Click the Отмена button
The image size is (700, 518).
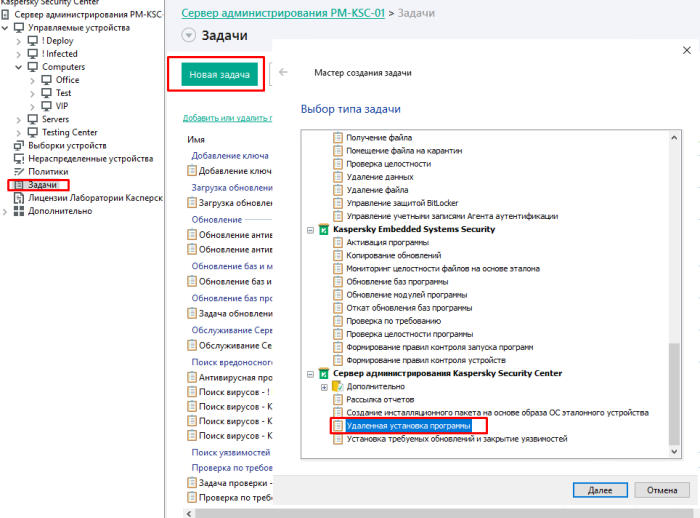(662, 490)
